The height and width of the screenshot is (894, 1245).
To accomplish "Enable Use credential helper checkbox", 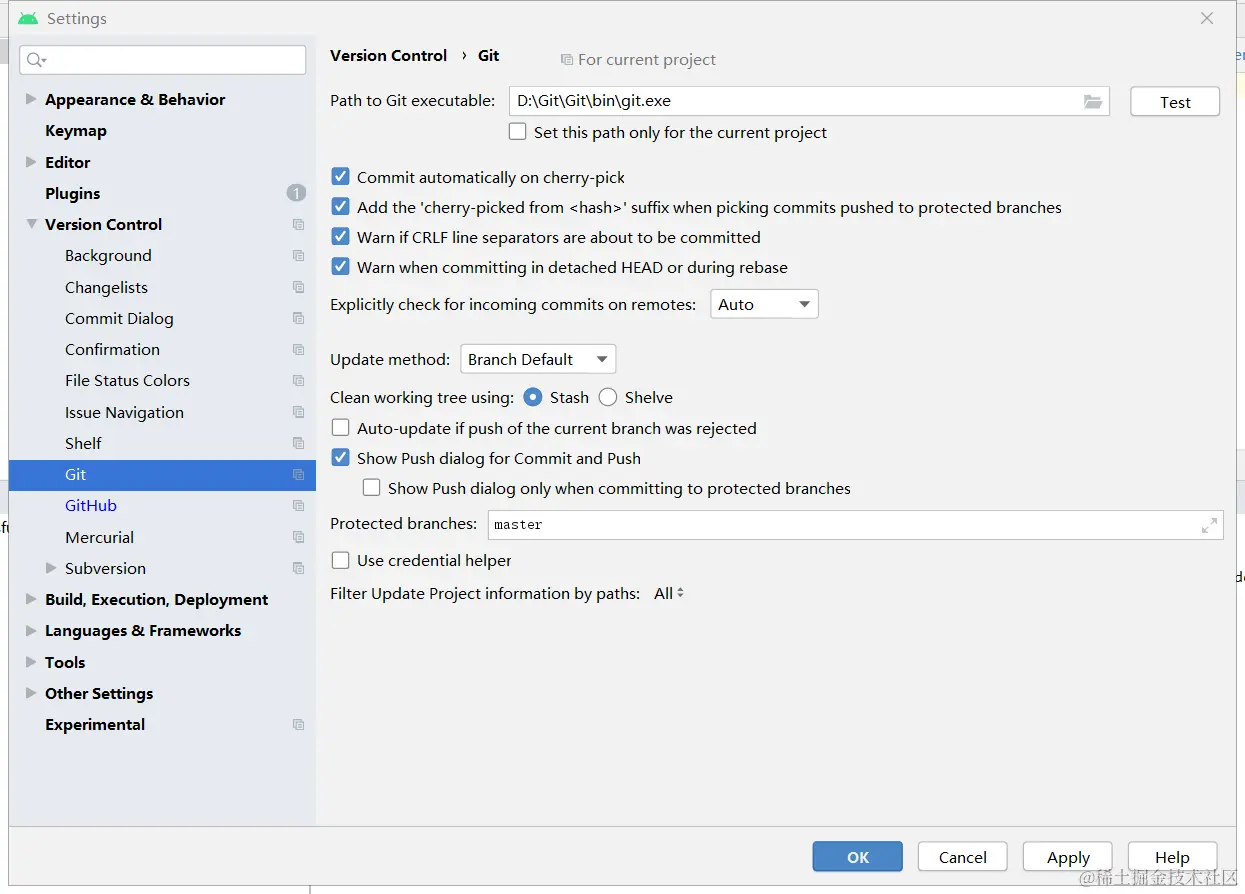I will pos(341,560).
